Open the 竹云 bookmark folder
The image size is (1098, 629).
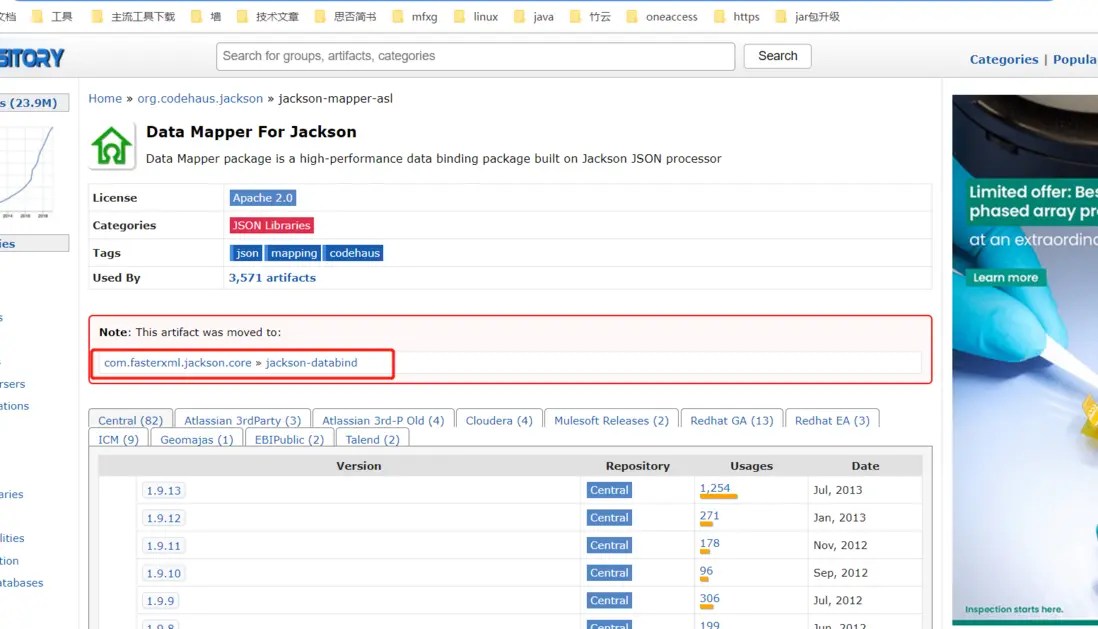click(x=590, y=17)
